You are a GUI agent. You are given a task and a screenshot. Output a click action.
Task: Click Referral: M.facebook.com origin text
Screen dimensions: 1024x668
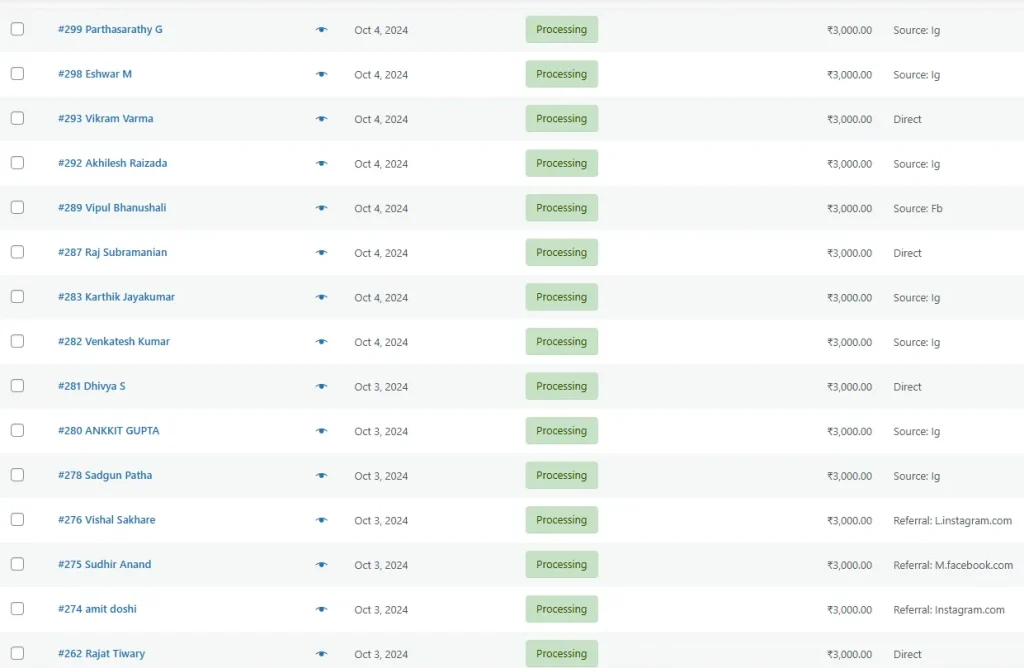952,565
